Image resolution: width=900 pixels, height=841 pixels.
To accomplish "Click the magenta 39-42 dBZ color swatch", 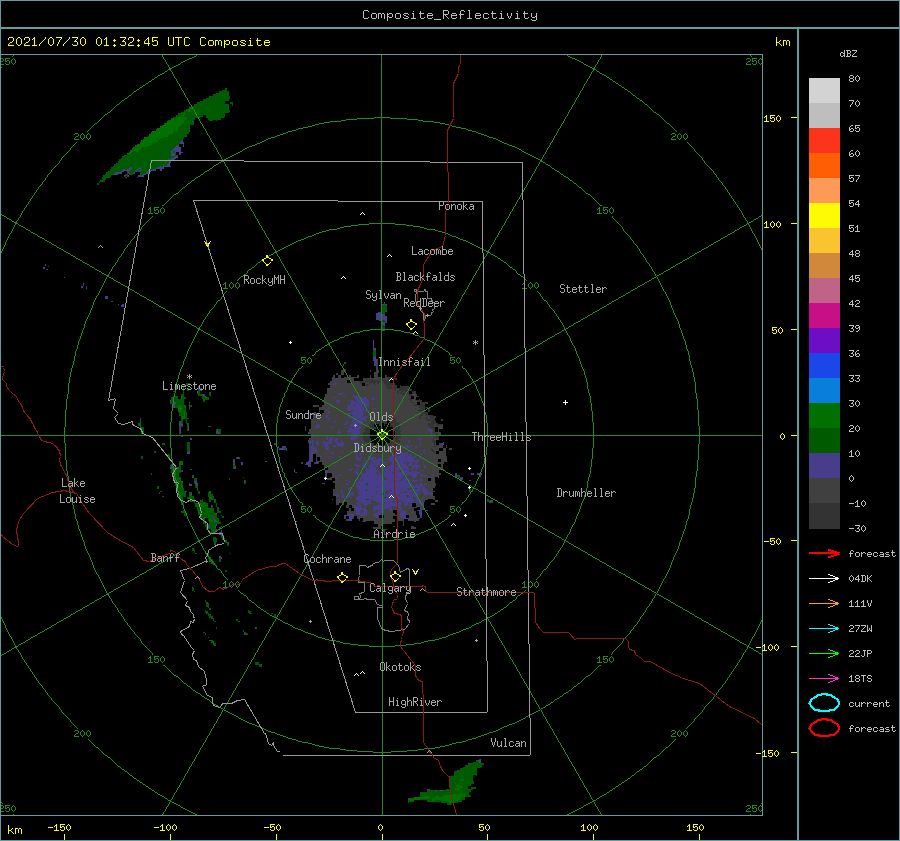I will click(824, 316).
